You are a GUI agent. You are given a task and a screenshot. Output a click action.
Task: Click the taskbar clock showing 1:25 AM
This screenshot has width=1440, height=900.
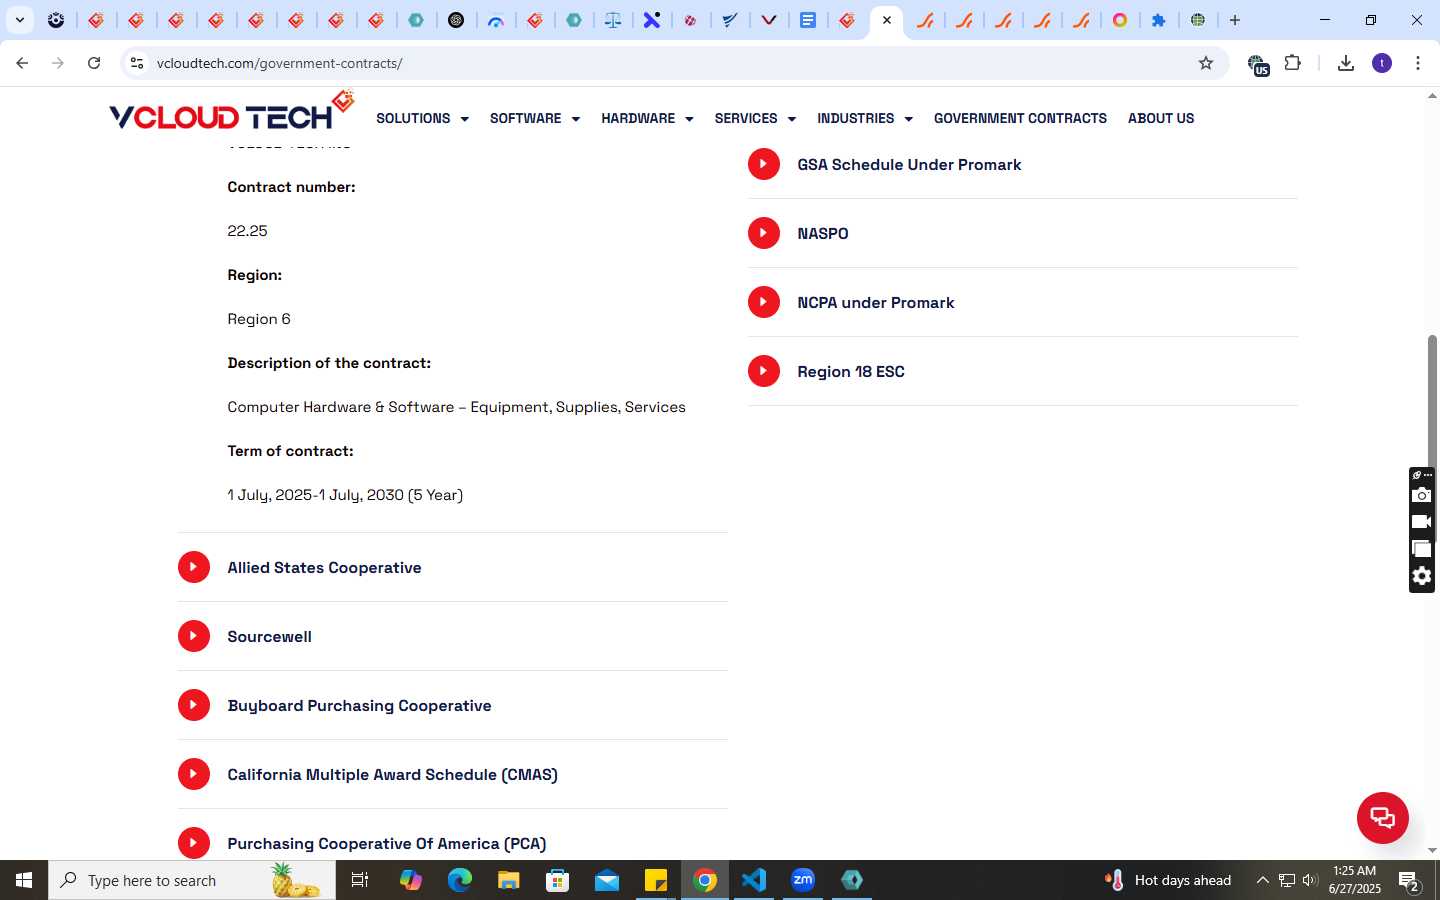[x=1355, y=880]
